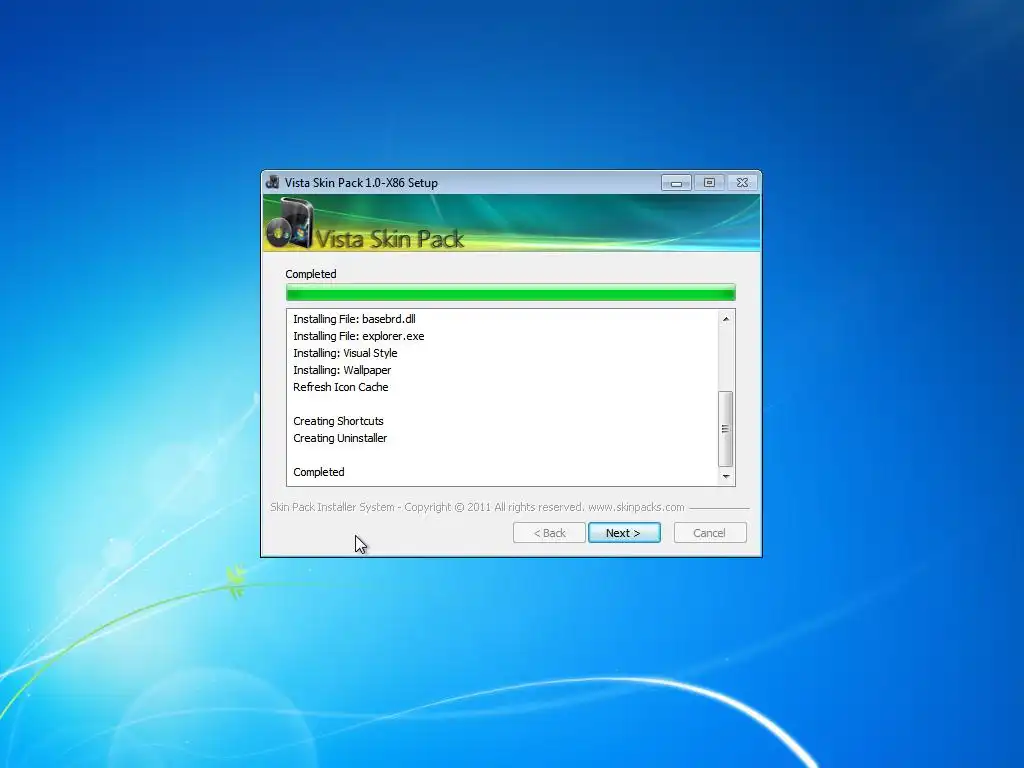Viewport: 1024px width, 768px height.
Task: Select 'Creating Shortcuts' log line
Action: (338, 421)
